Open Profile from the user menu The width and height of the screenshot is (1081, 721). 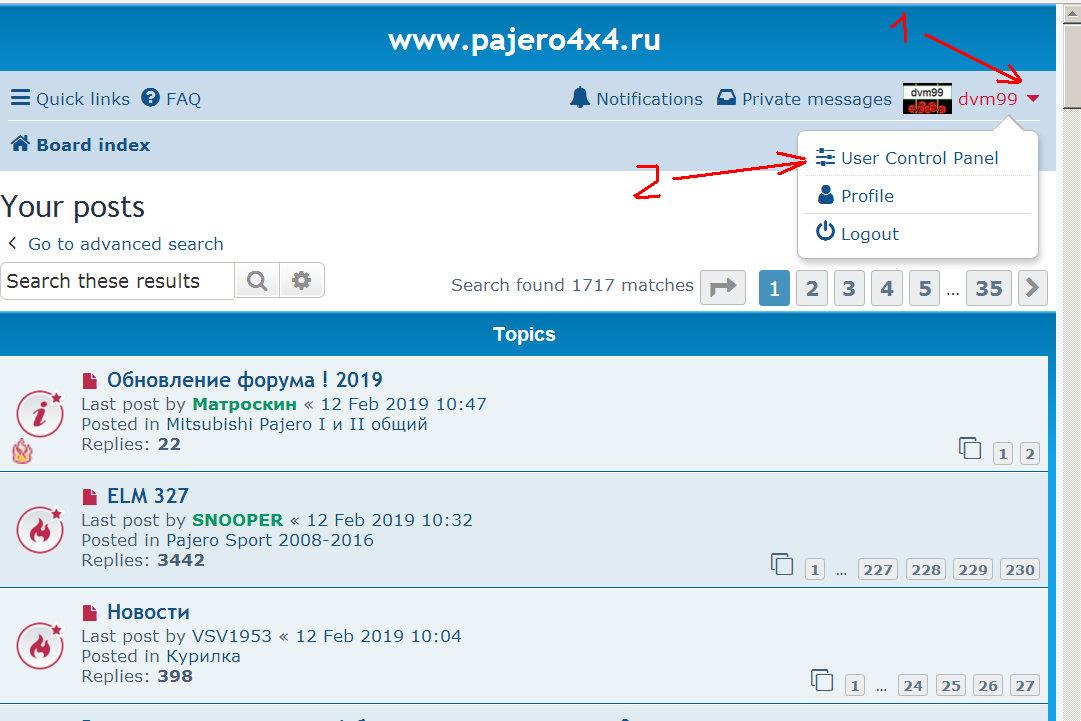(866, 196)
